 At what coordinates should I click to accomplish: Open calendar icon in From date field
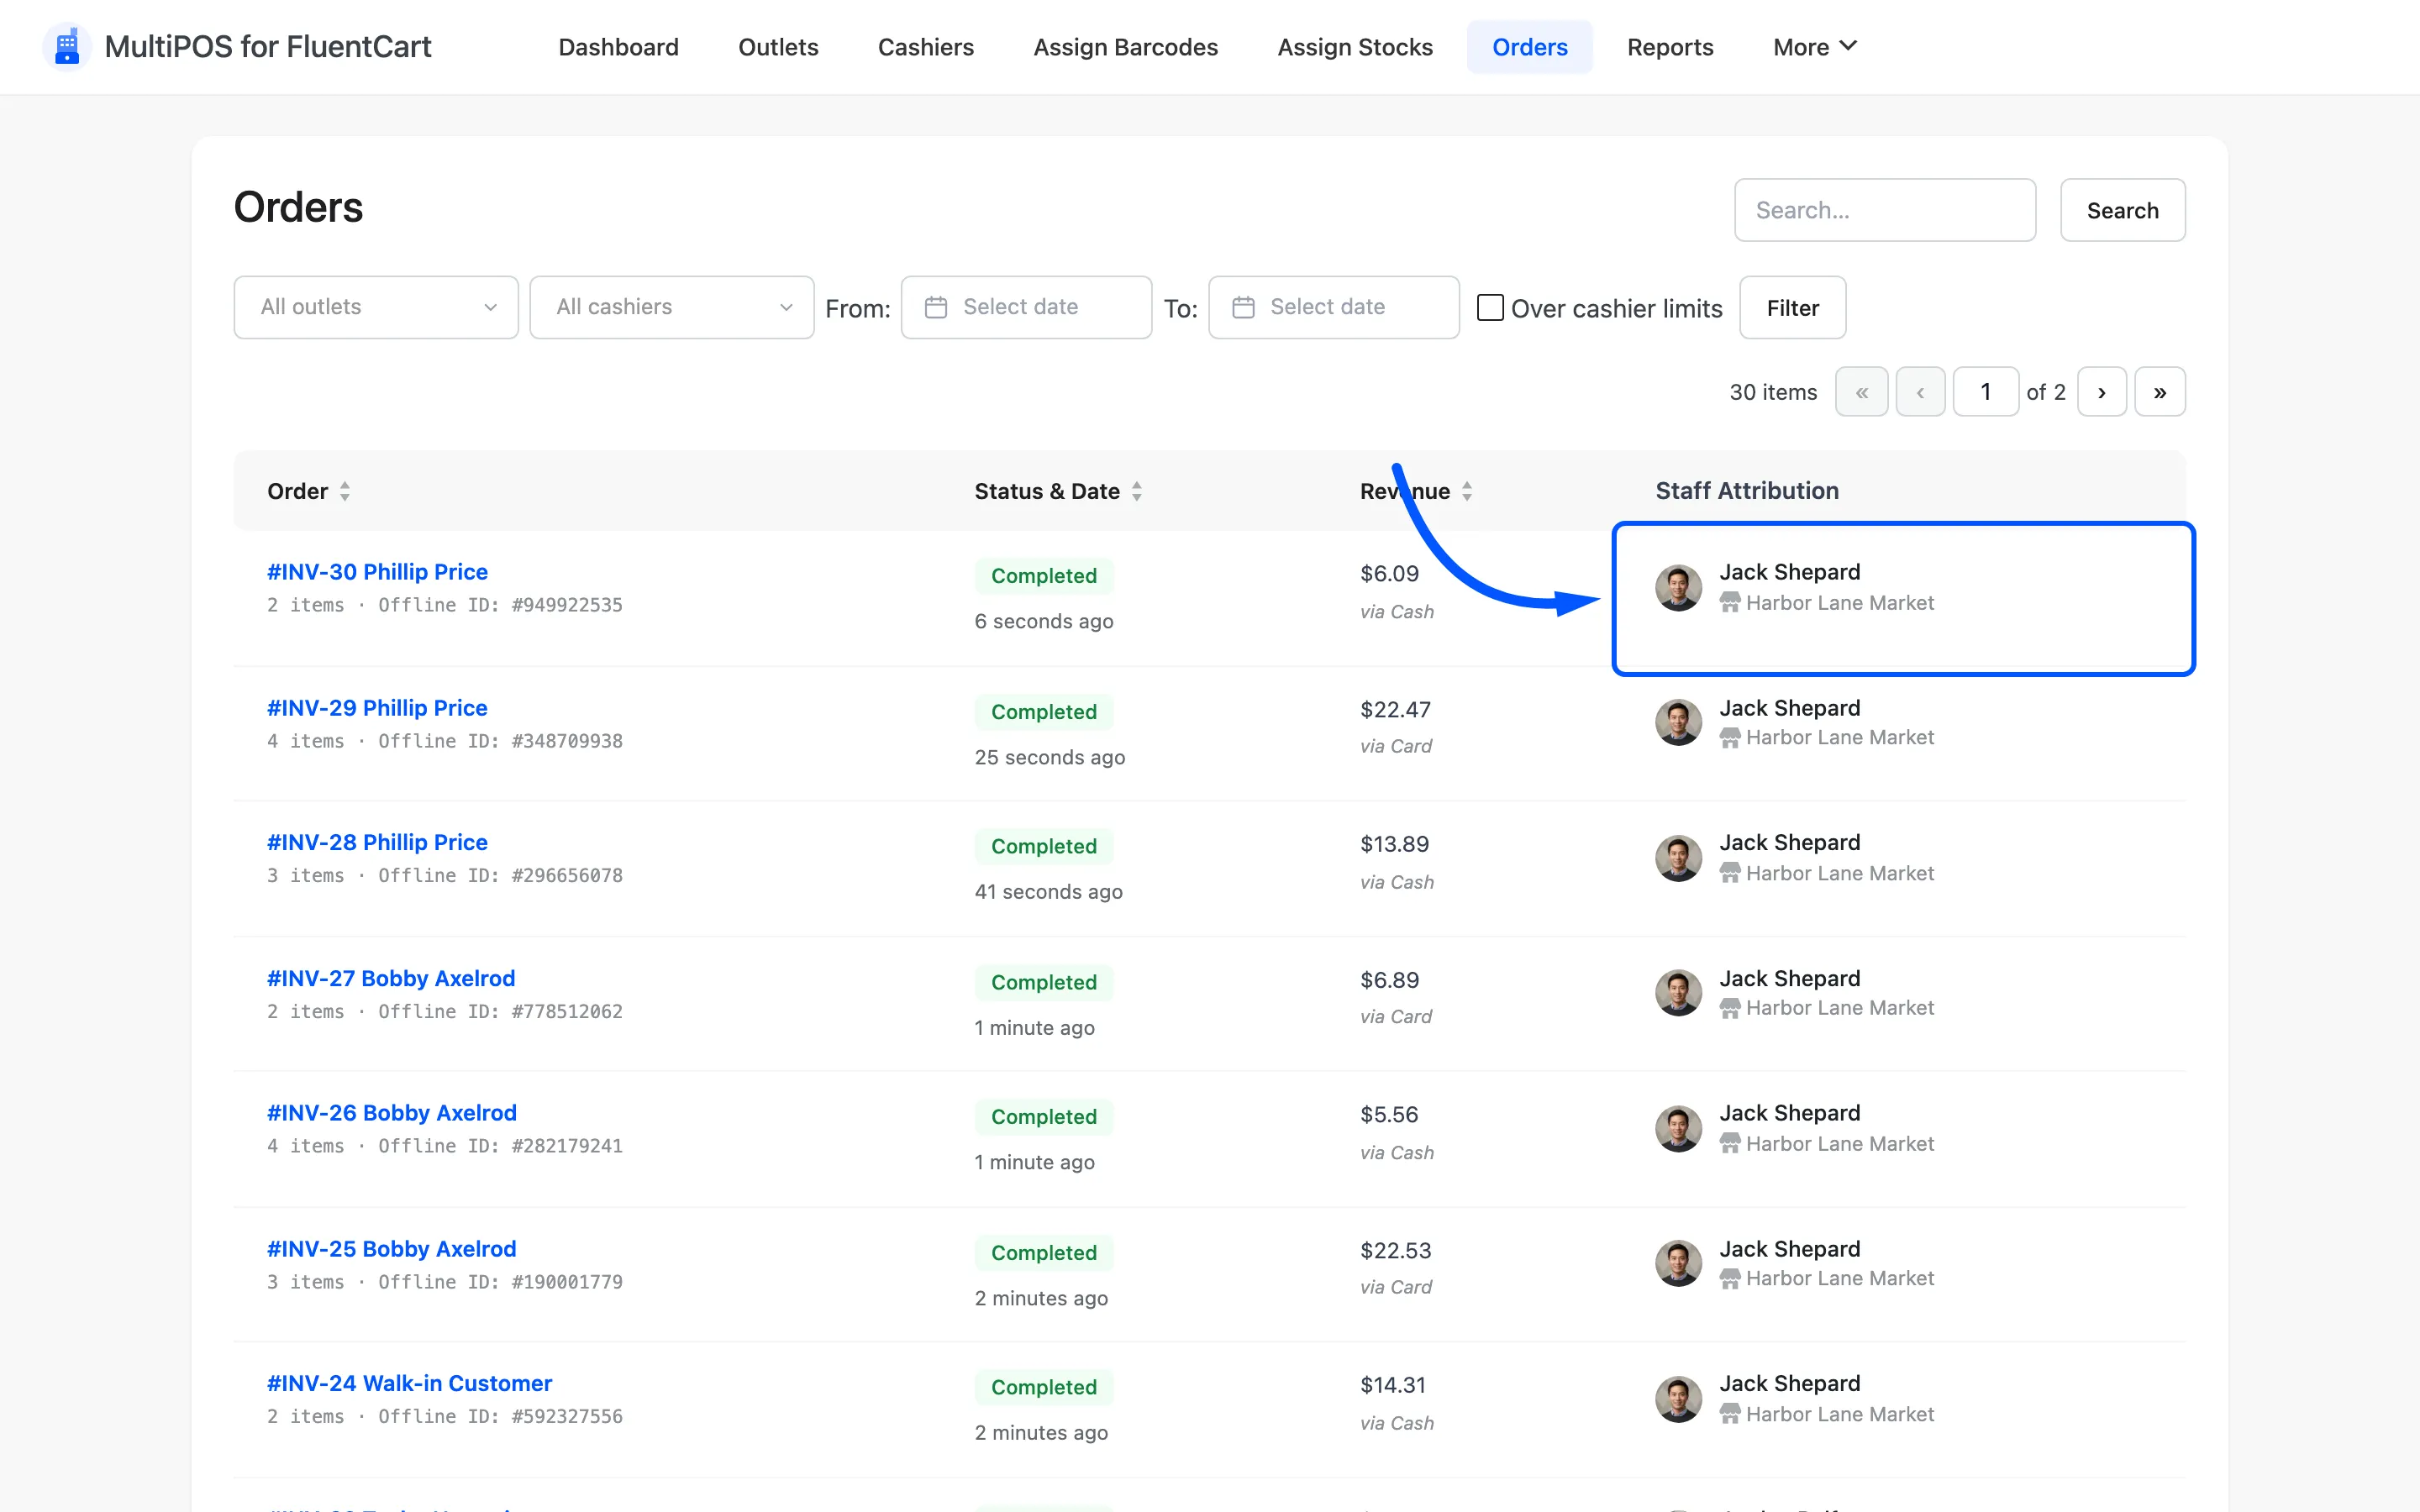(x=936, y=307)
